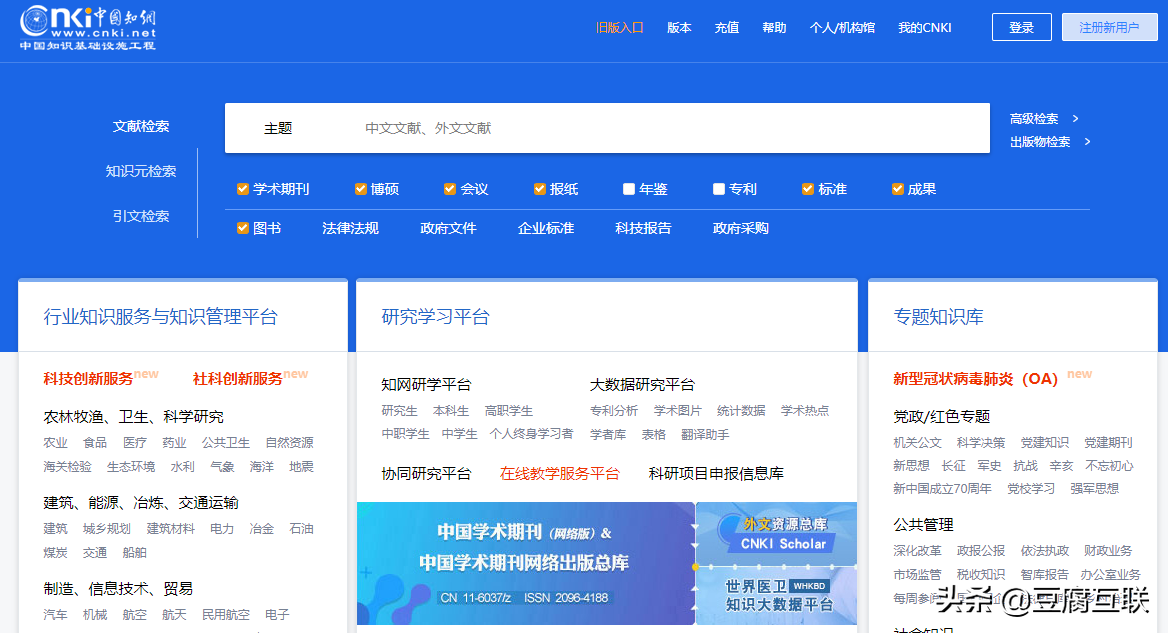
Task: Click the 登录 button
Action: coord(1021,28)
